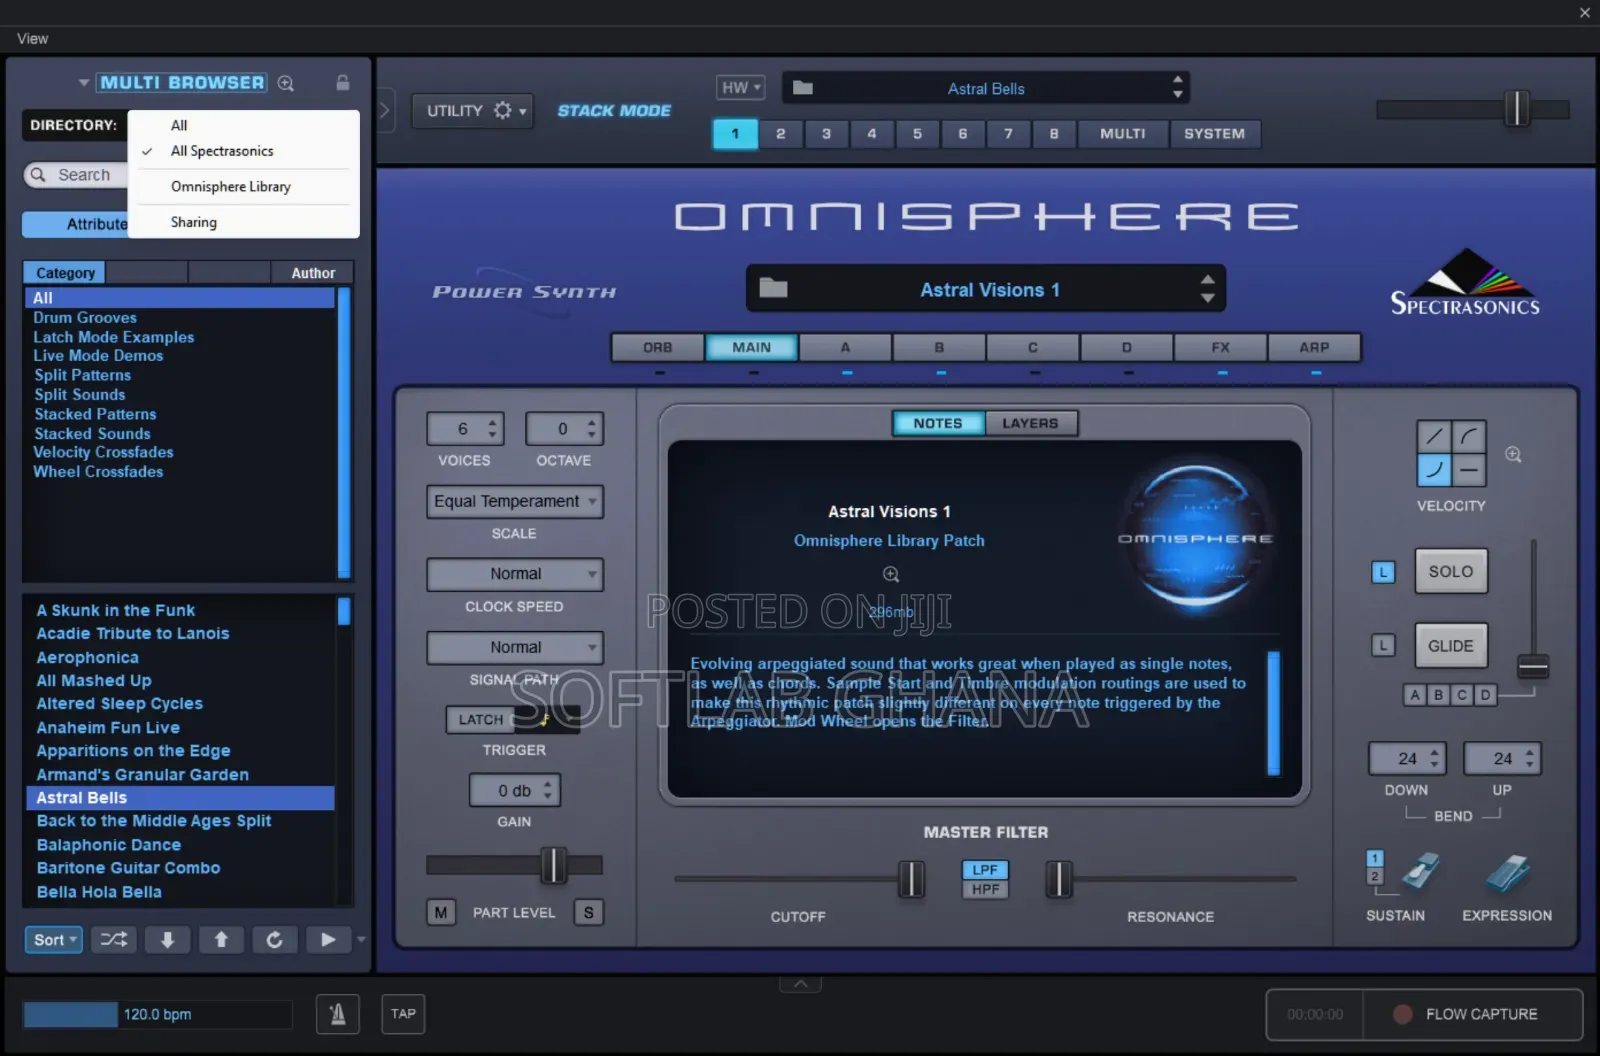The width and height of the screenshot is (1600, 1056).
Task: Toggle the GLIDE button
Action: pyautogui.click(x=1451, y=646)
